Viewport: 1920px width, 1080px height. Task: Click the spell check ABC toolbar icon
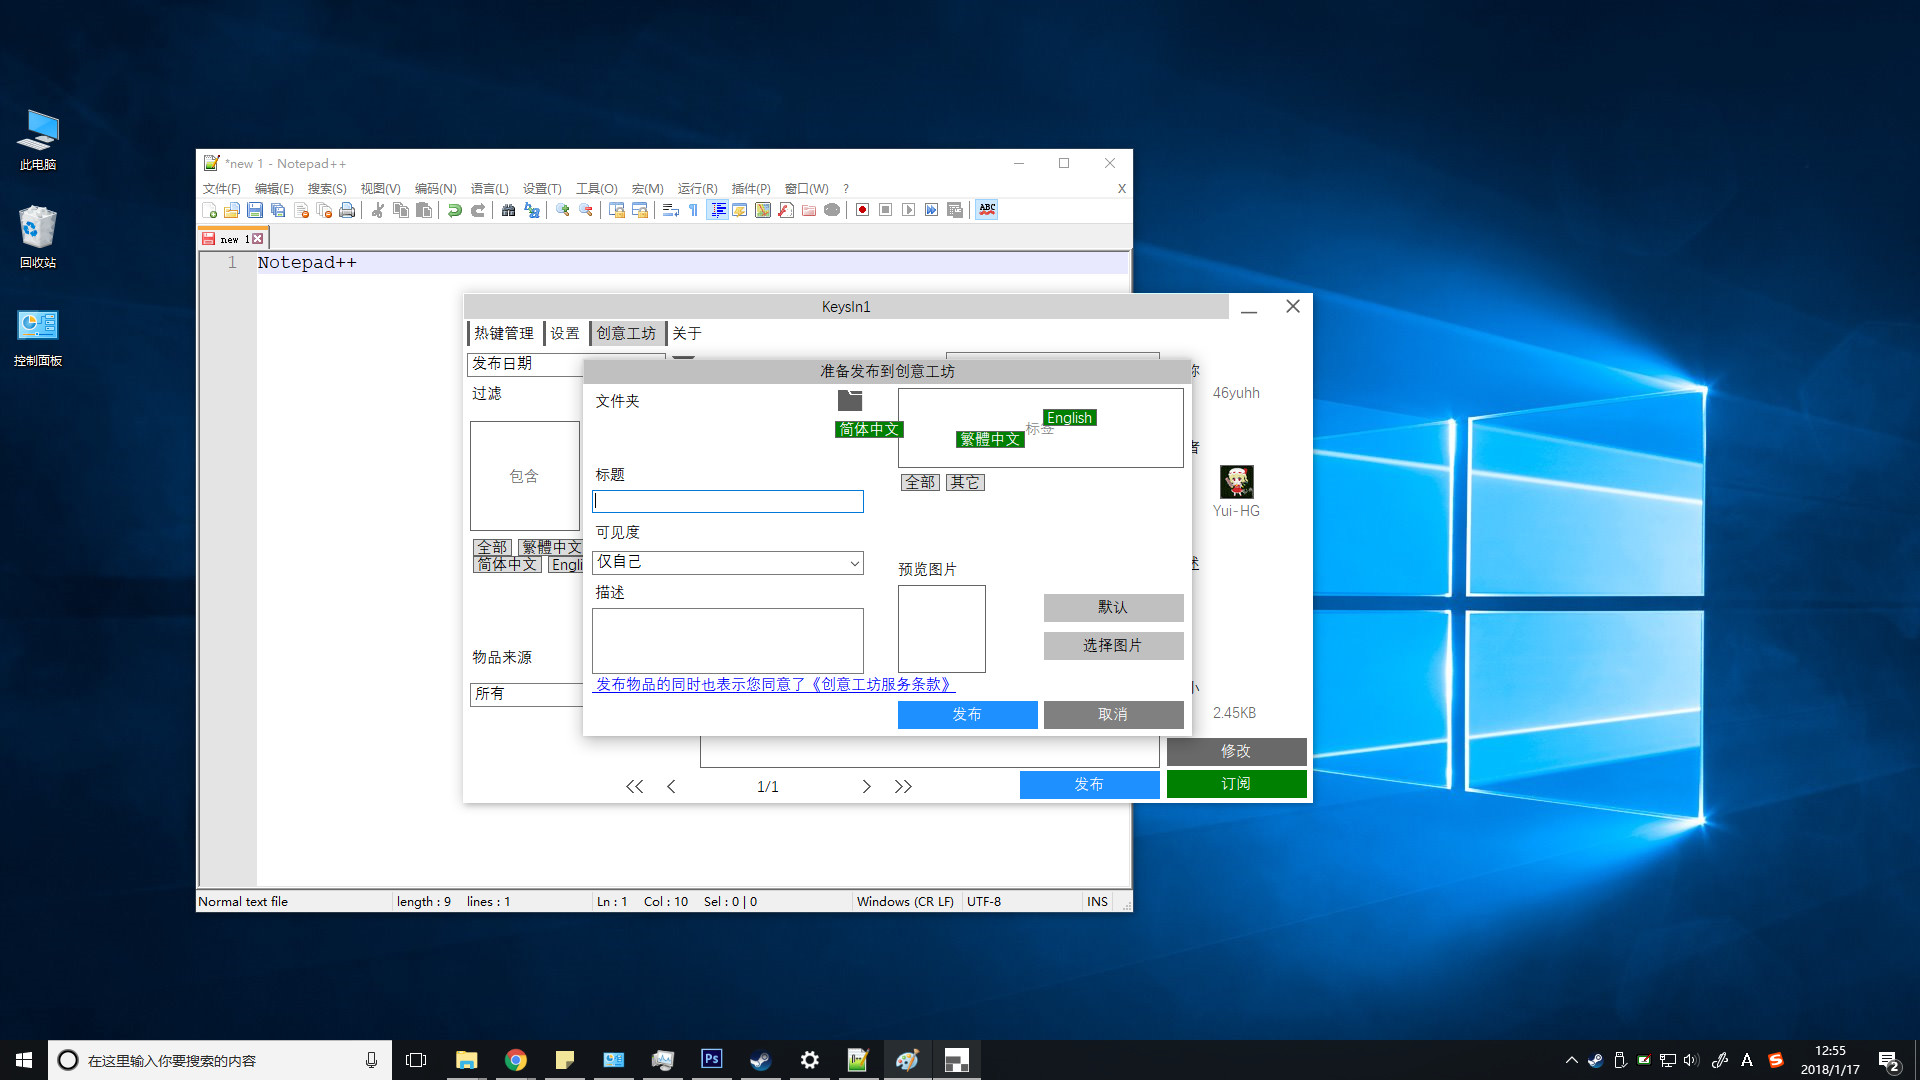987,210
